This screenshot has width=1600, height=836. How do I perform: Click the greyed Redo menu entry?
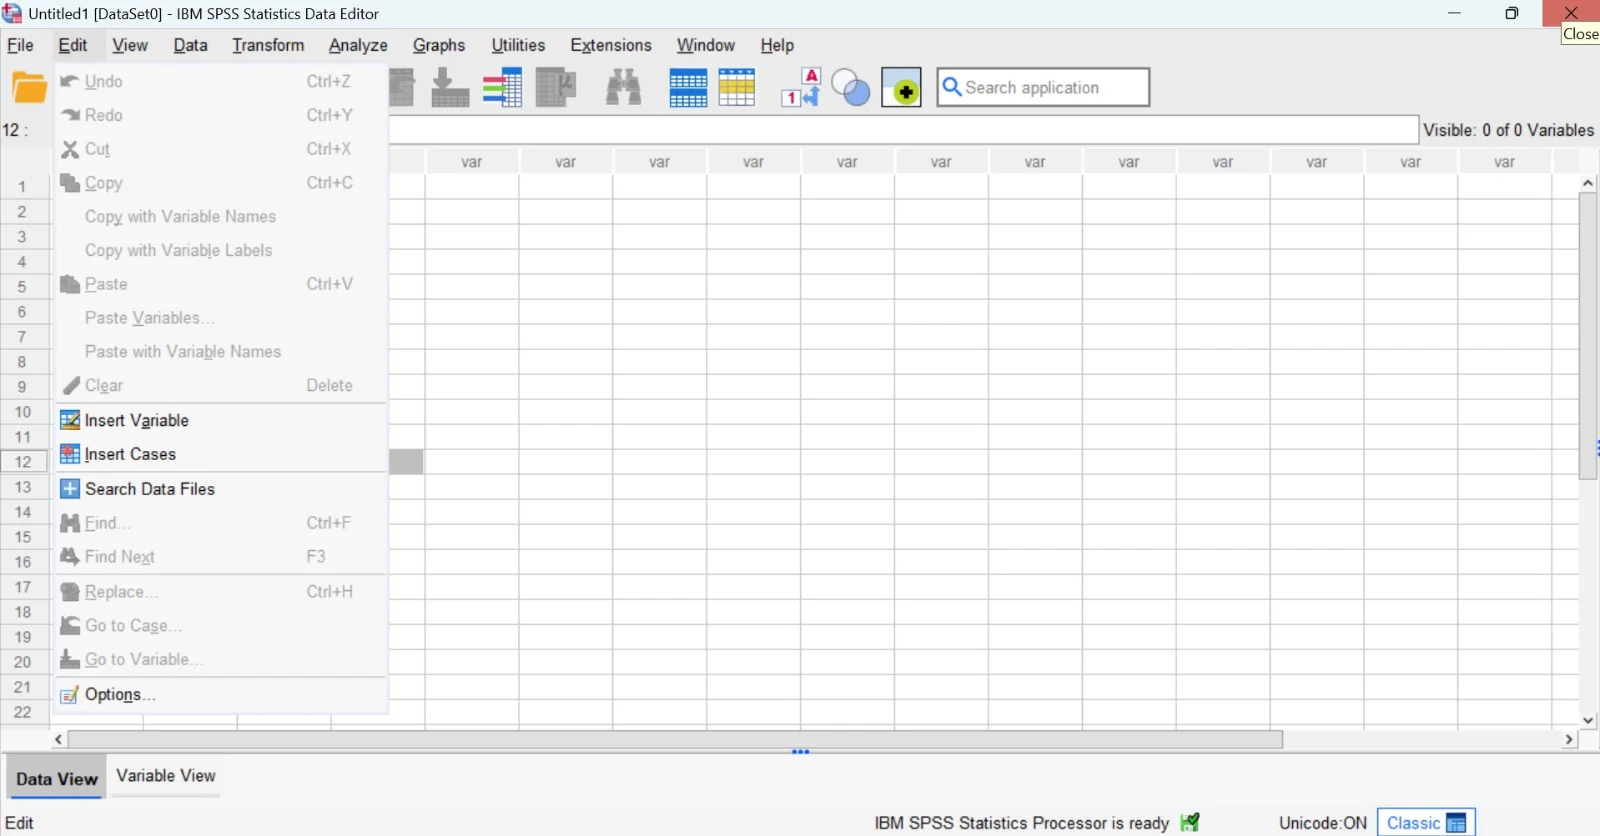pyautogui.click(x=220, y=115)
